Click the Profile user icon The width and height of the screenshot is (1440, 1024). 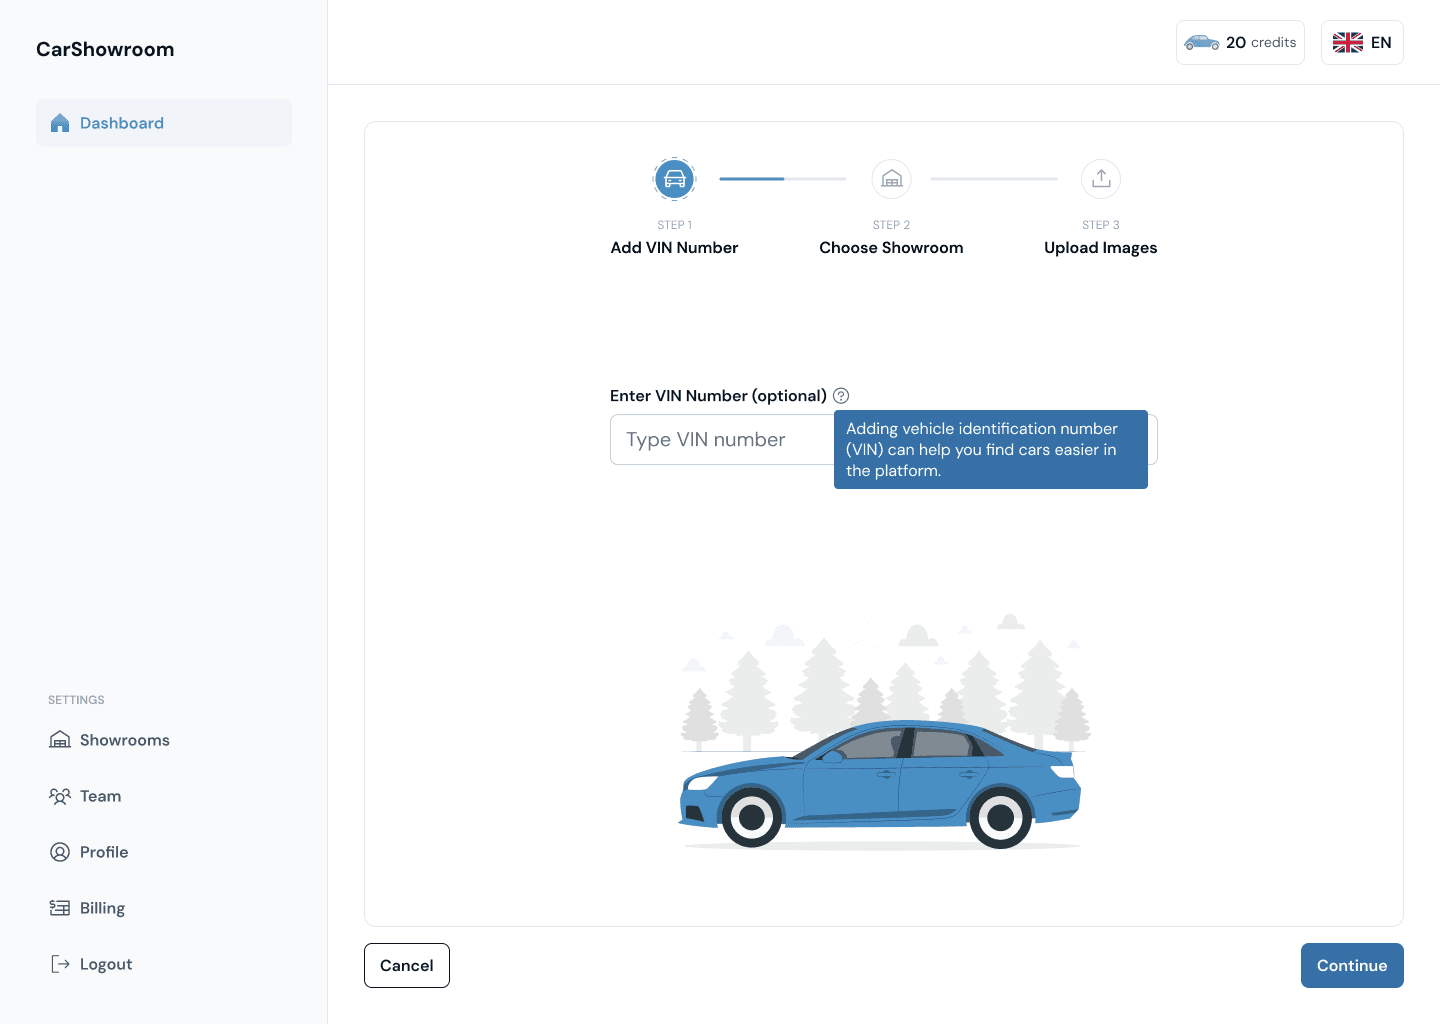pos(60,852)
